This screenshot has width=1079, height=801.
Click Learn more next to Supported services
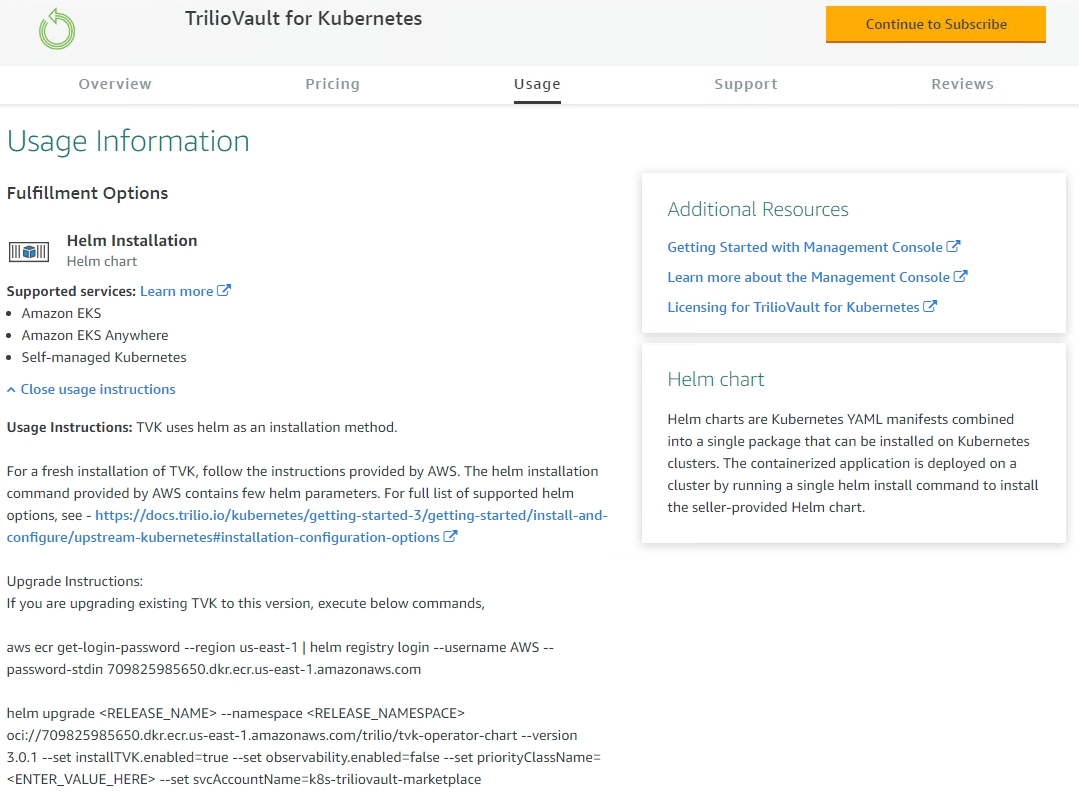pyautogui.click(x=176, y=291)
